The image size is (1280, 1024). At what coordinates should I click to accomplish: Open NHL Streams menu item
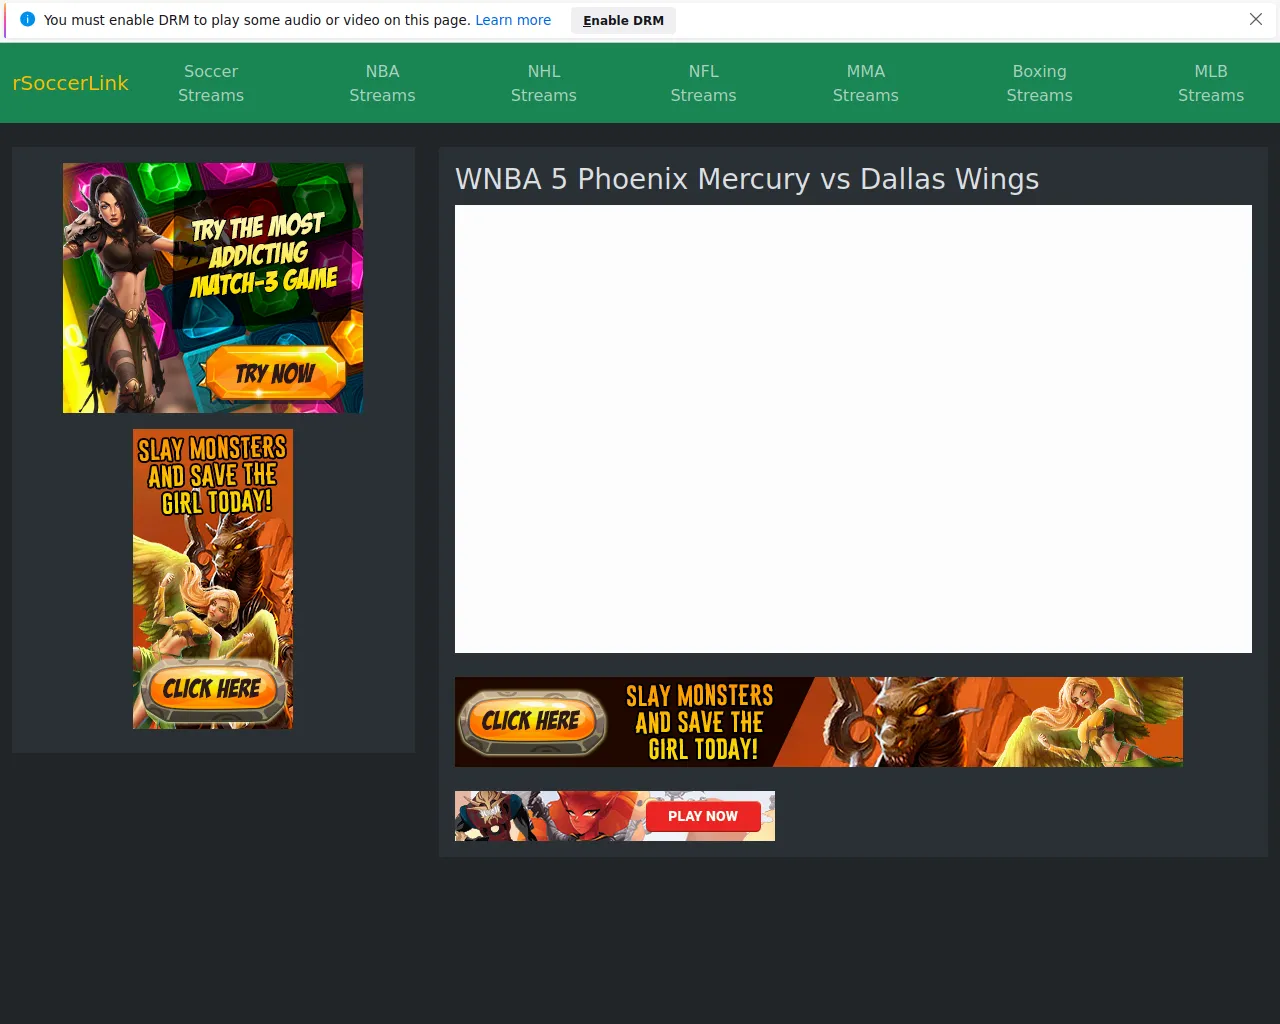coord(544,83)
